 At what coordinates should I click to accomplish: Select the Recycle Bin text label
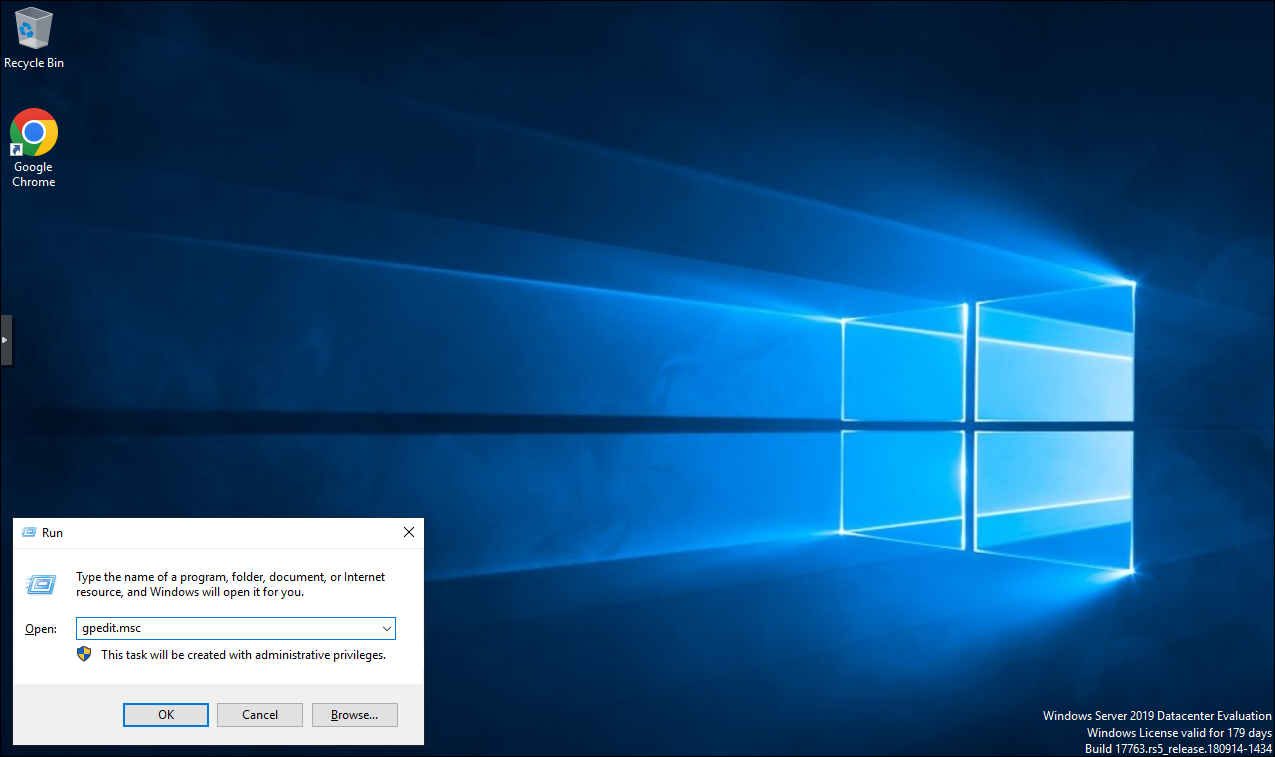click(x=34, y=63)
